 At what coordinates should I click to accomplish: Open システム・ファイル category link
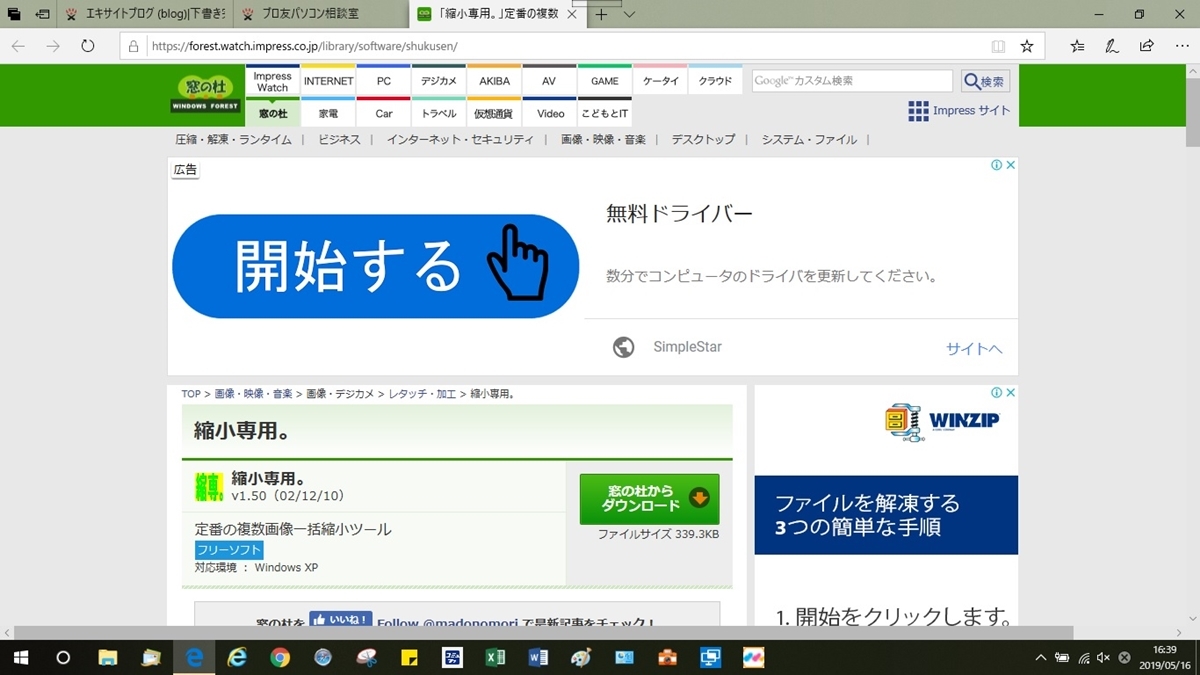coord(809,140)
